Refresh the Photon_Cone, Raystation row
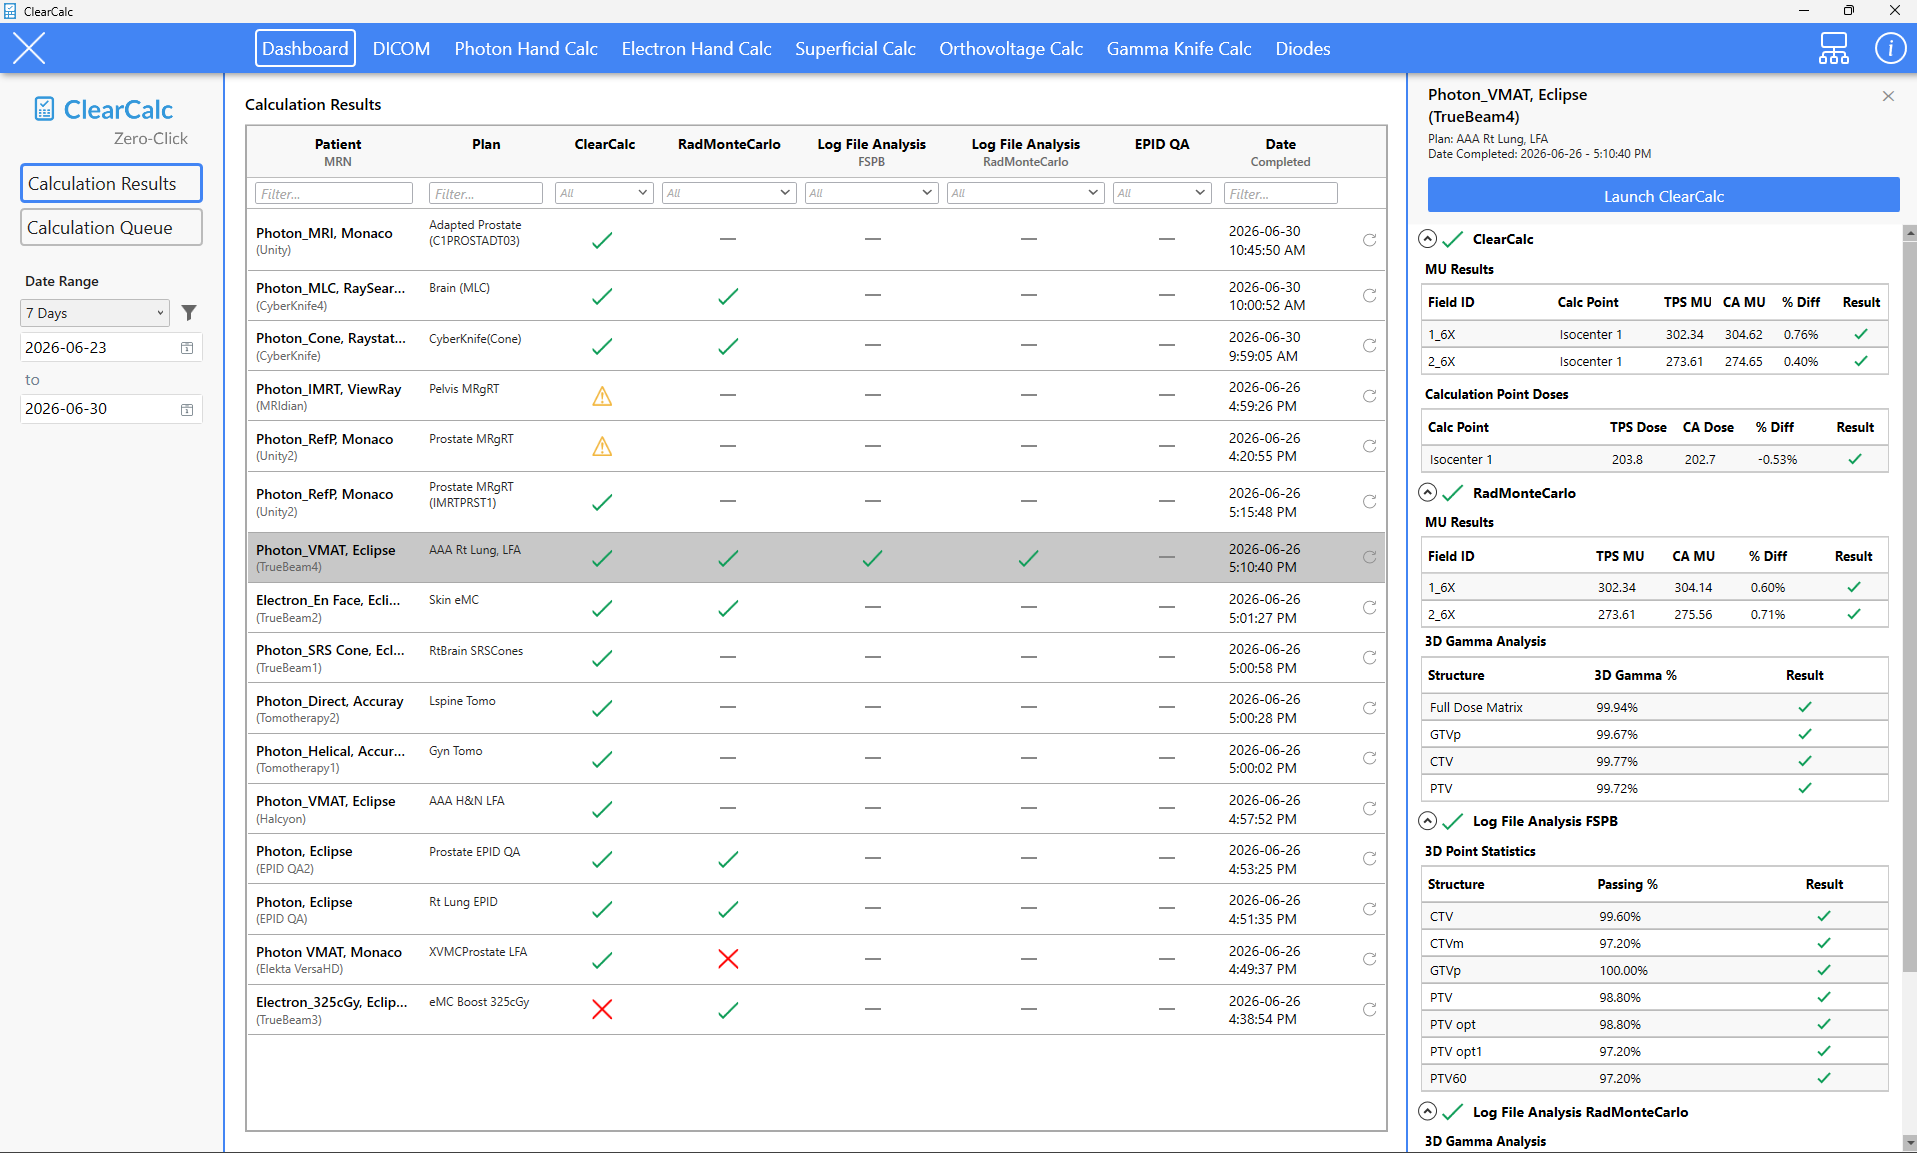 [1369, 346]
